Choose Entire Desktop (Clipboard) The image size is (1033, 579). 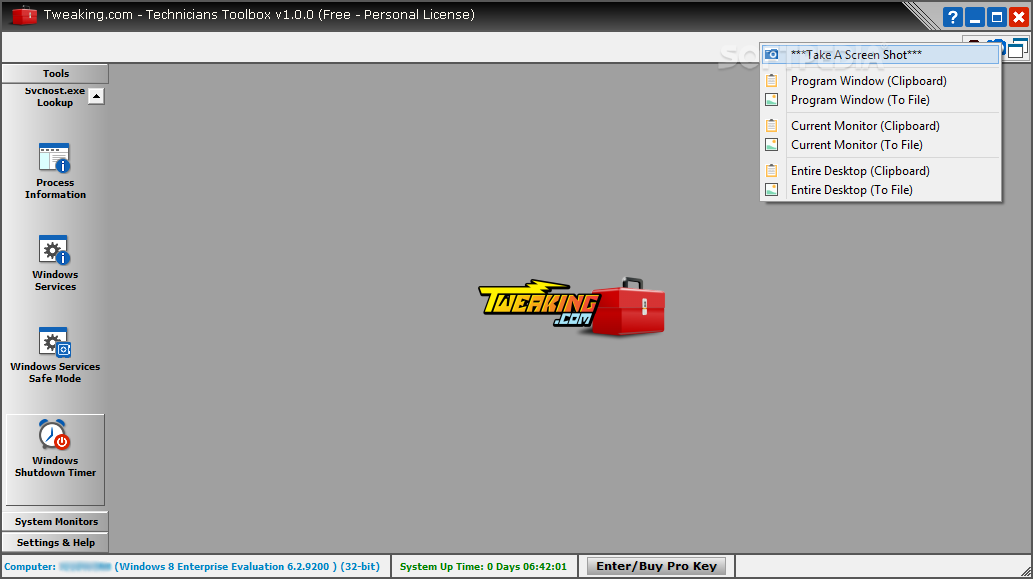[881, 171]
